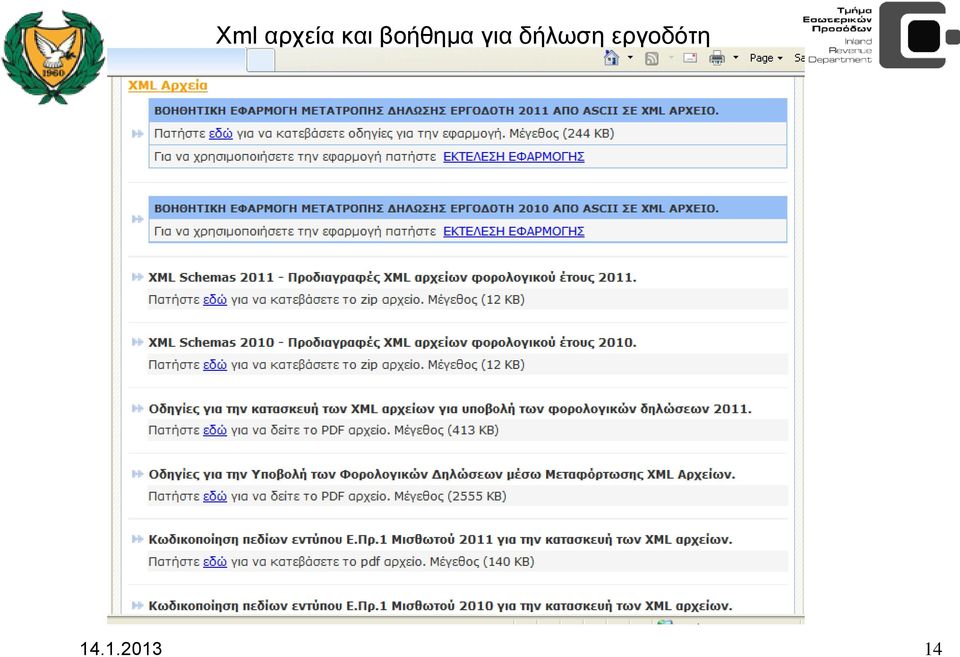Click the slide number 14
Image resolution: width=960 pixels, height=657 pixels.
pyautogui.click(x=932, y=648)
